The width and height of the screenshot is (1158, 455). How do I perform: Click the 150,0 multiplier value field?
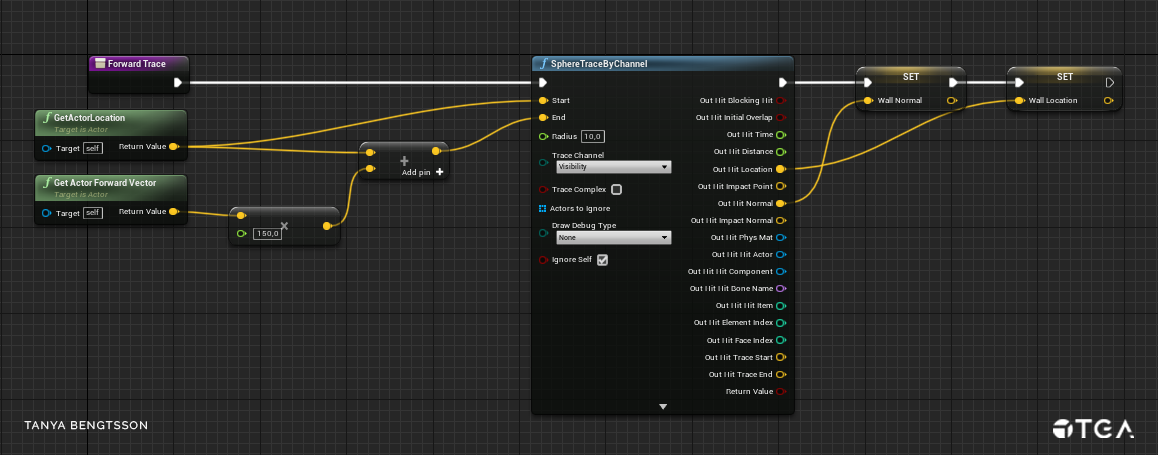point(267,233)
